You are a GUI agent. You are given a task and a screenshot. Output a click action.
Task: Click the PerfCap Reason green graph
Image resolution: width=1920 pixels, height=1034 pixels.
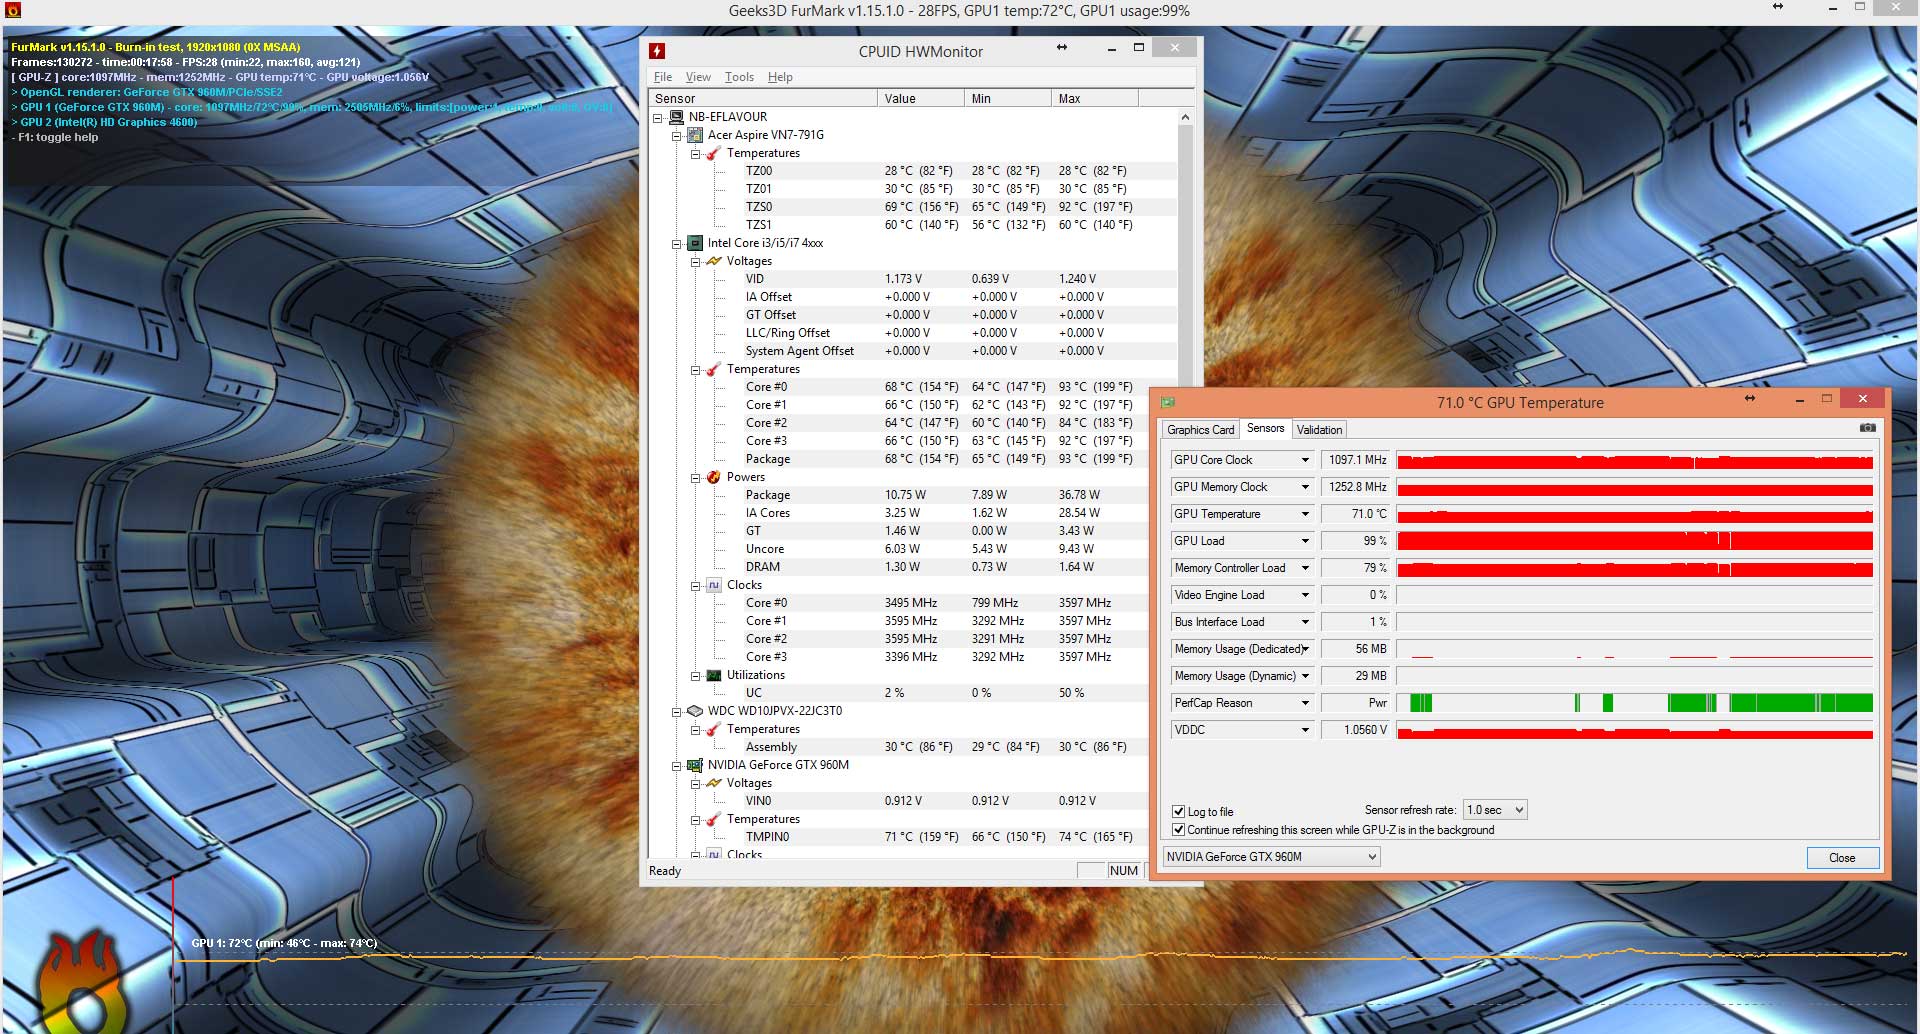[x=1634, y=703]
